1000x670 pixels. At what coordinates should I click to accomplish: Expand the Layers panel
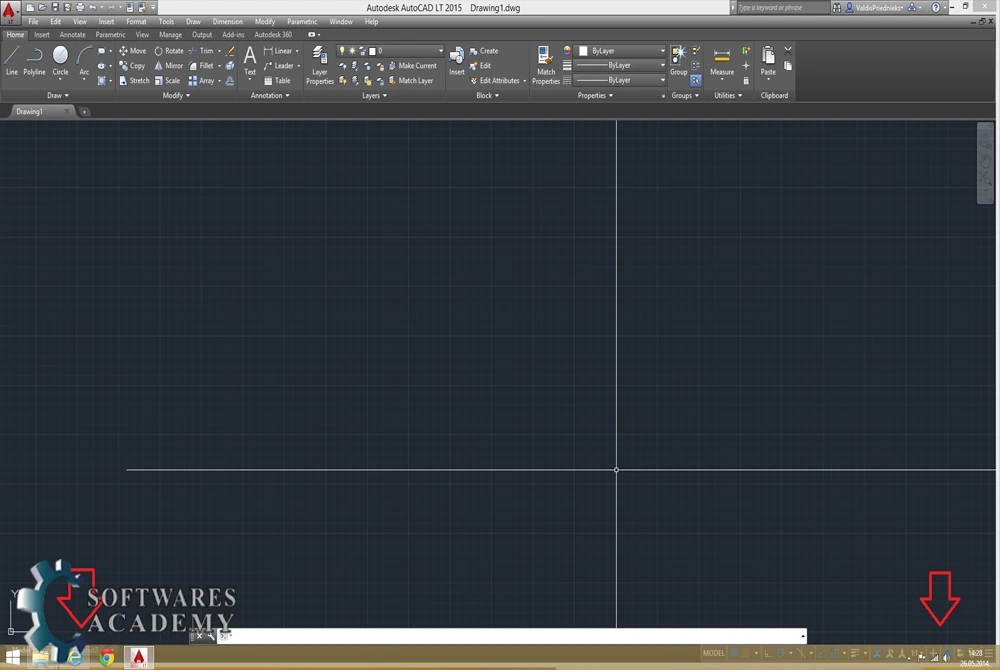(374, 96)
